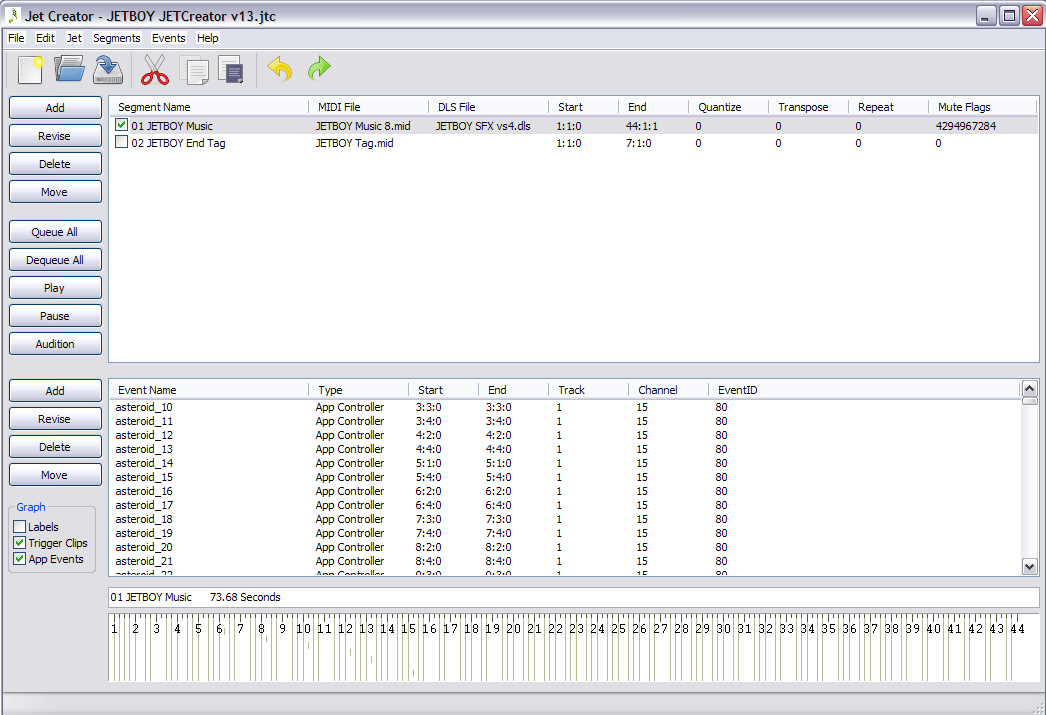Click the Copy toolbar icon
This screenshot has width=1046, height=715.
196,70
